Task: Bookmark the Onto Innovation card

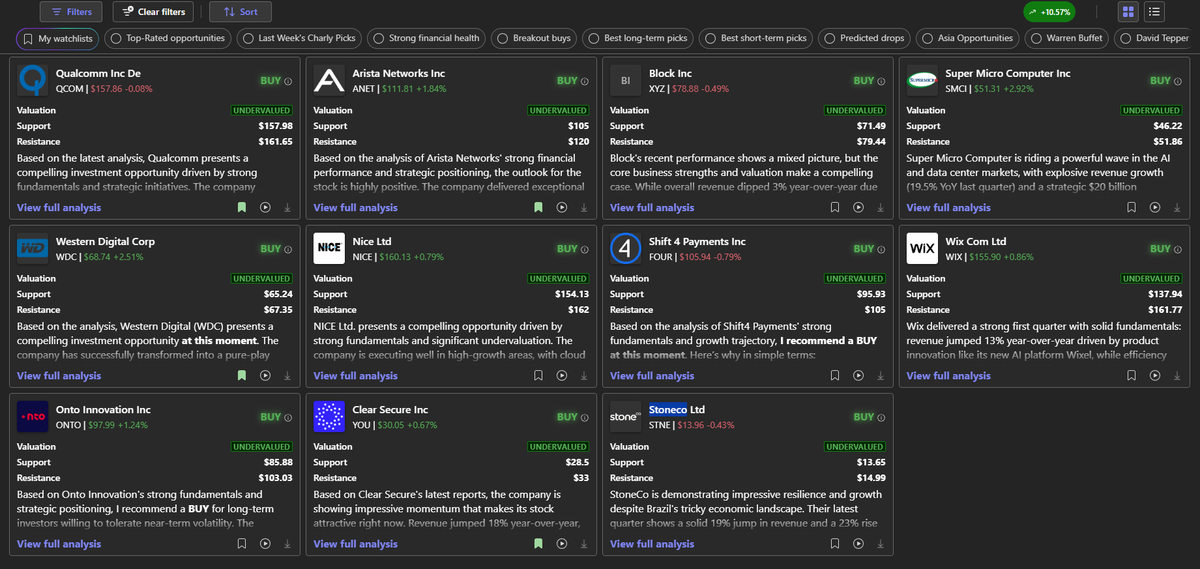Action: [x=241, y=544]
